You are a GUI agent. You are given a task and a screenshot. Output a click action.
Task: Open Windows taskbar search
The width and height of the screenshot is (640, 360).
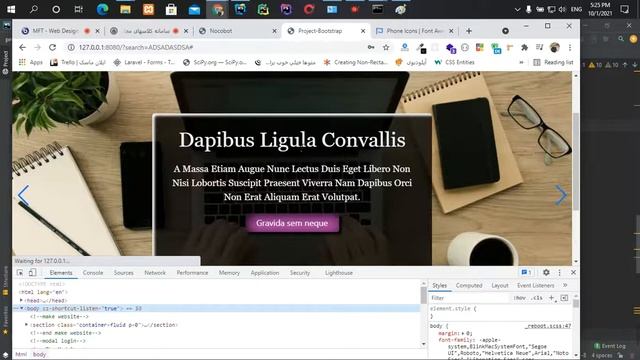point(33,9)
